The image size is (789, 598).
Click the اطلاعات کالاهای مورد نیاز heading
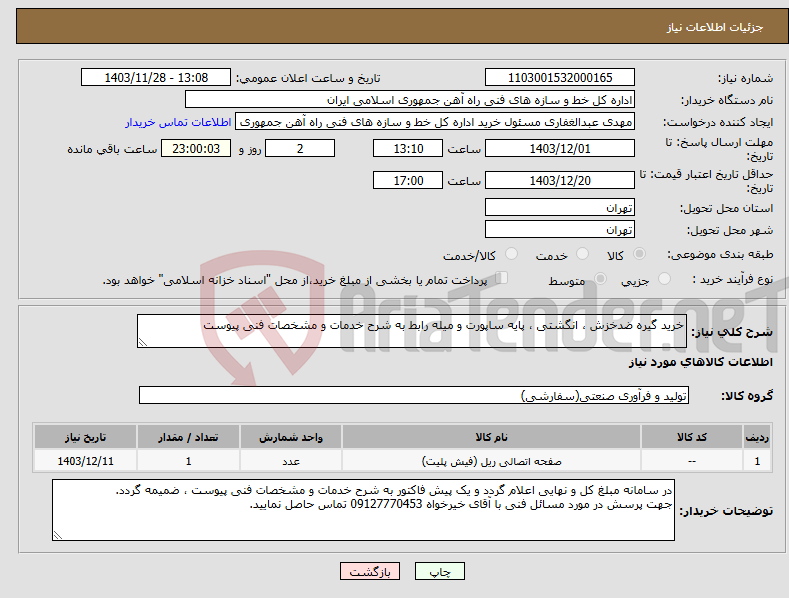tap(700, 362)
